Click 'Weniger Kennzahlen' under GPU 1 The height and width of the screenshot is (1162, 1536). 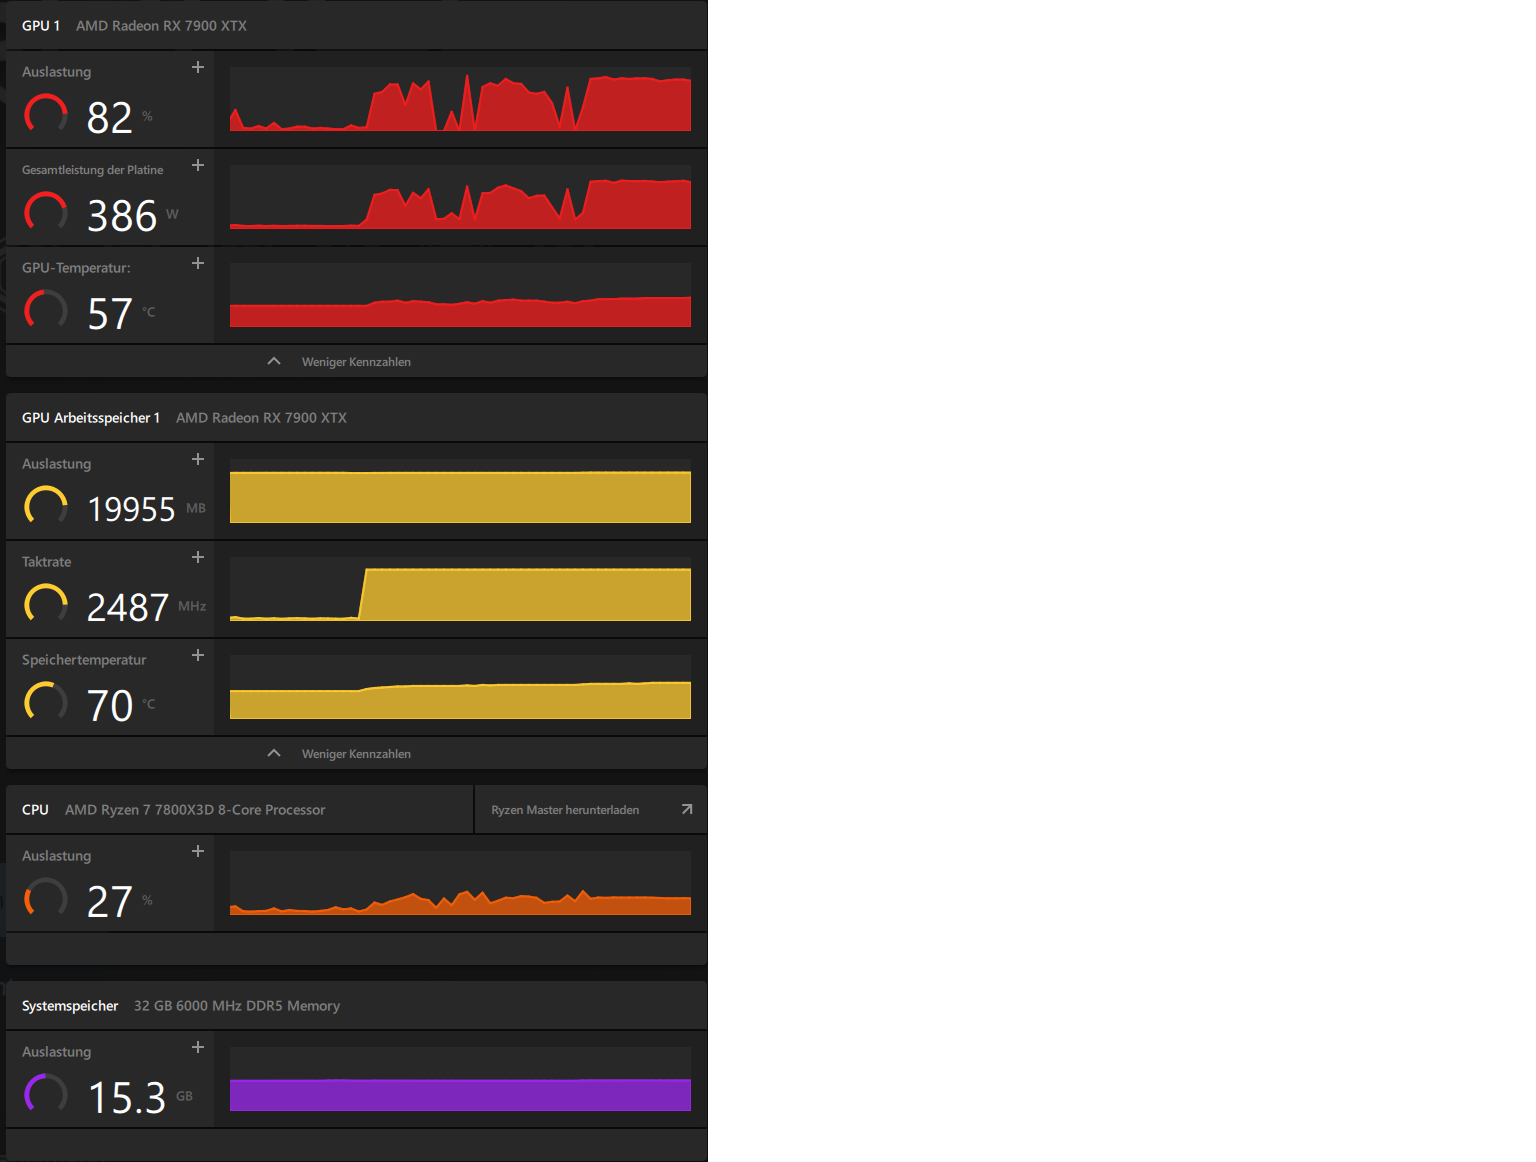pyautogui.click(x=356, y=362)
